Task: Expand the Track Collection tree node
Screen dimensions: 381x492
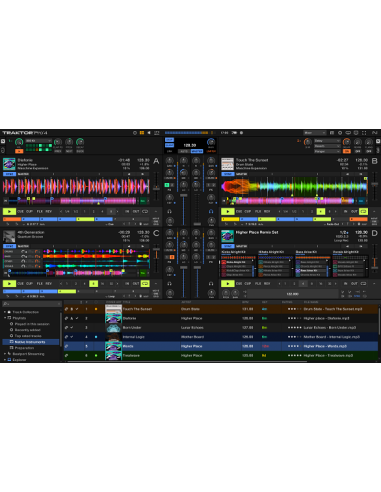Action: pyautogui.click(x=5, y=312)
